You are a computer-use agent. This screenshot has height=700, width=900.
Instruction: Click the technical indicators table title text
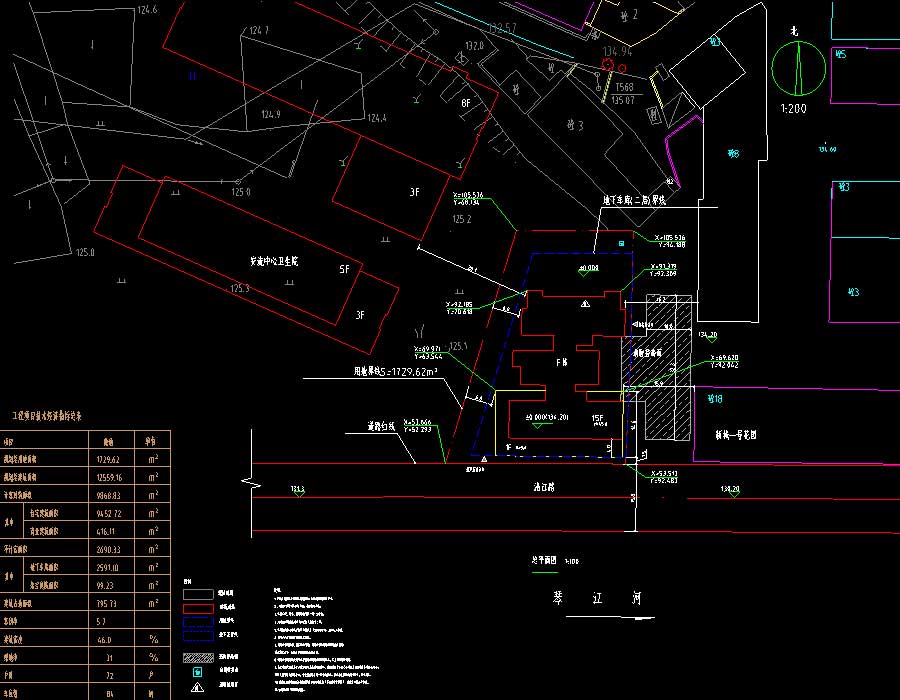click(x=47, y=416)
